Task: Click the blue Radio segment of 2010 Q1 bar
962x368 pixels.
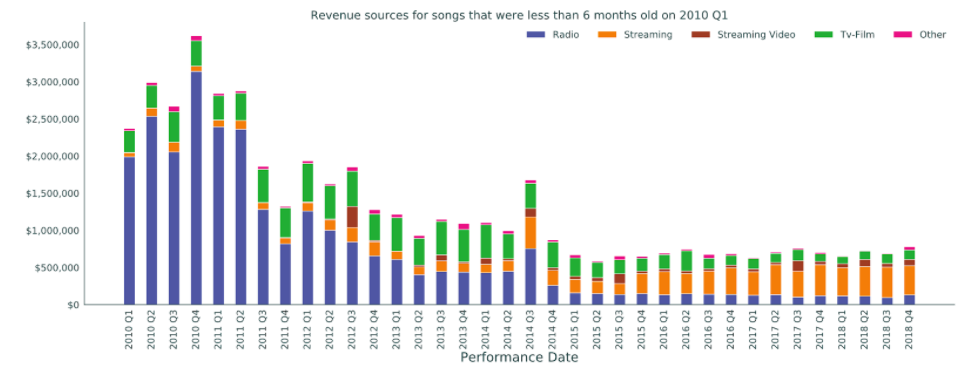Action: (x=129, y=231)
